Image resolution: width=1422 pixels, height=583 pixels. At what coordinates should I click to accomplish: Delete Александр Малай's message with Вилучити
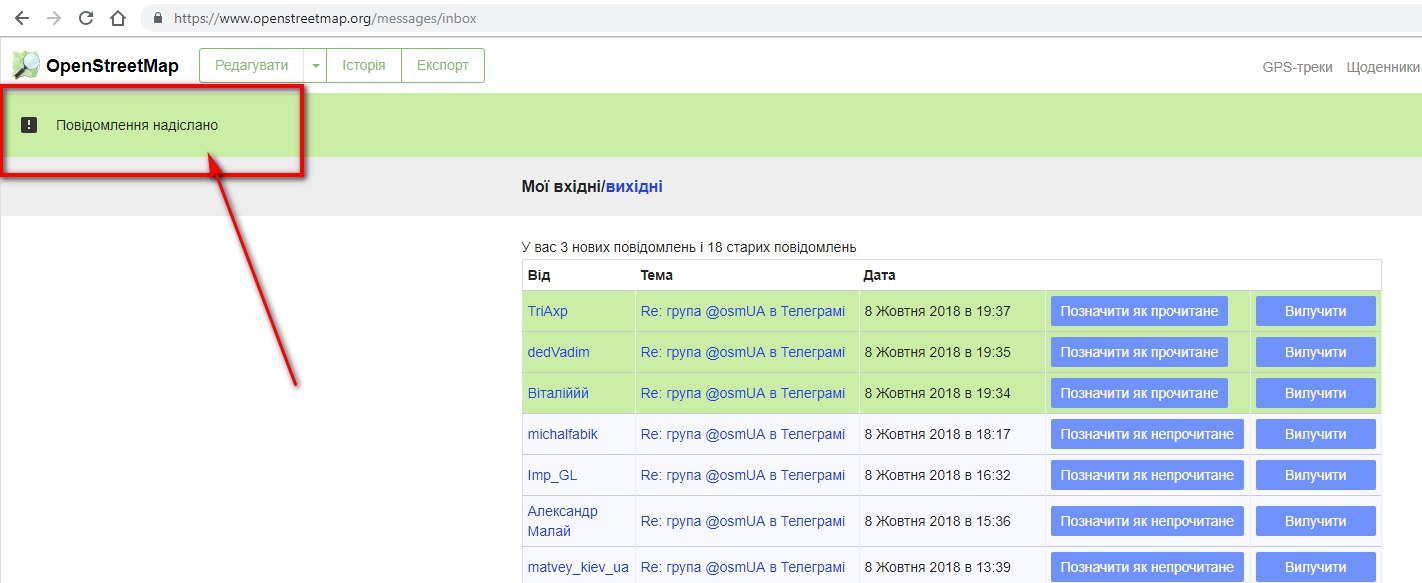tap(1316, 521)
